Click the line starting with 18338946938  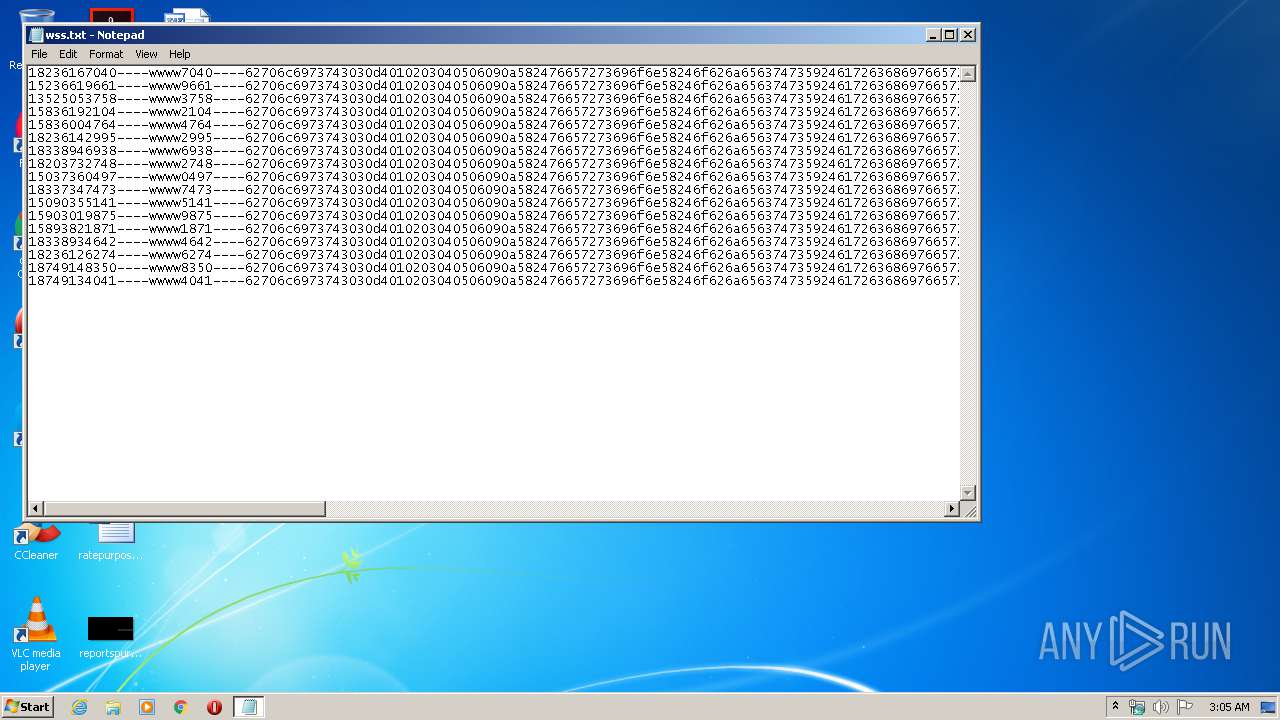[x=493, y=151]
